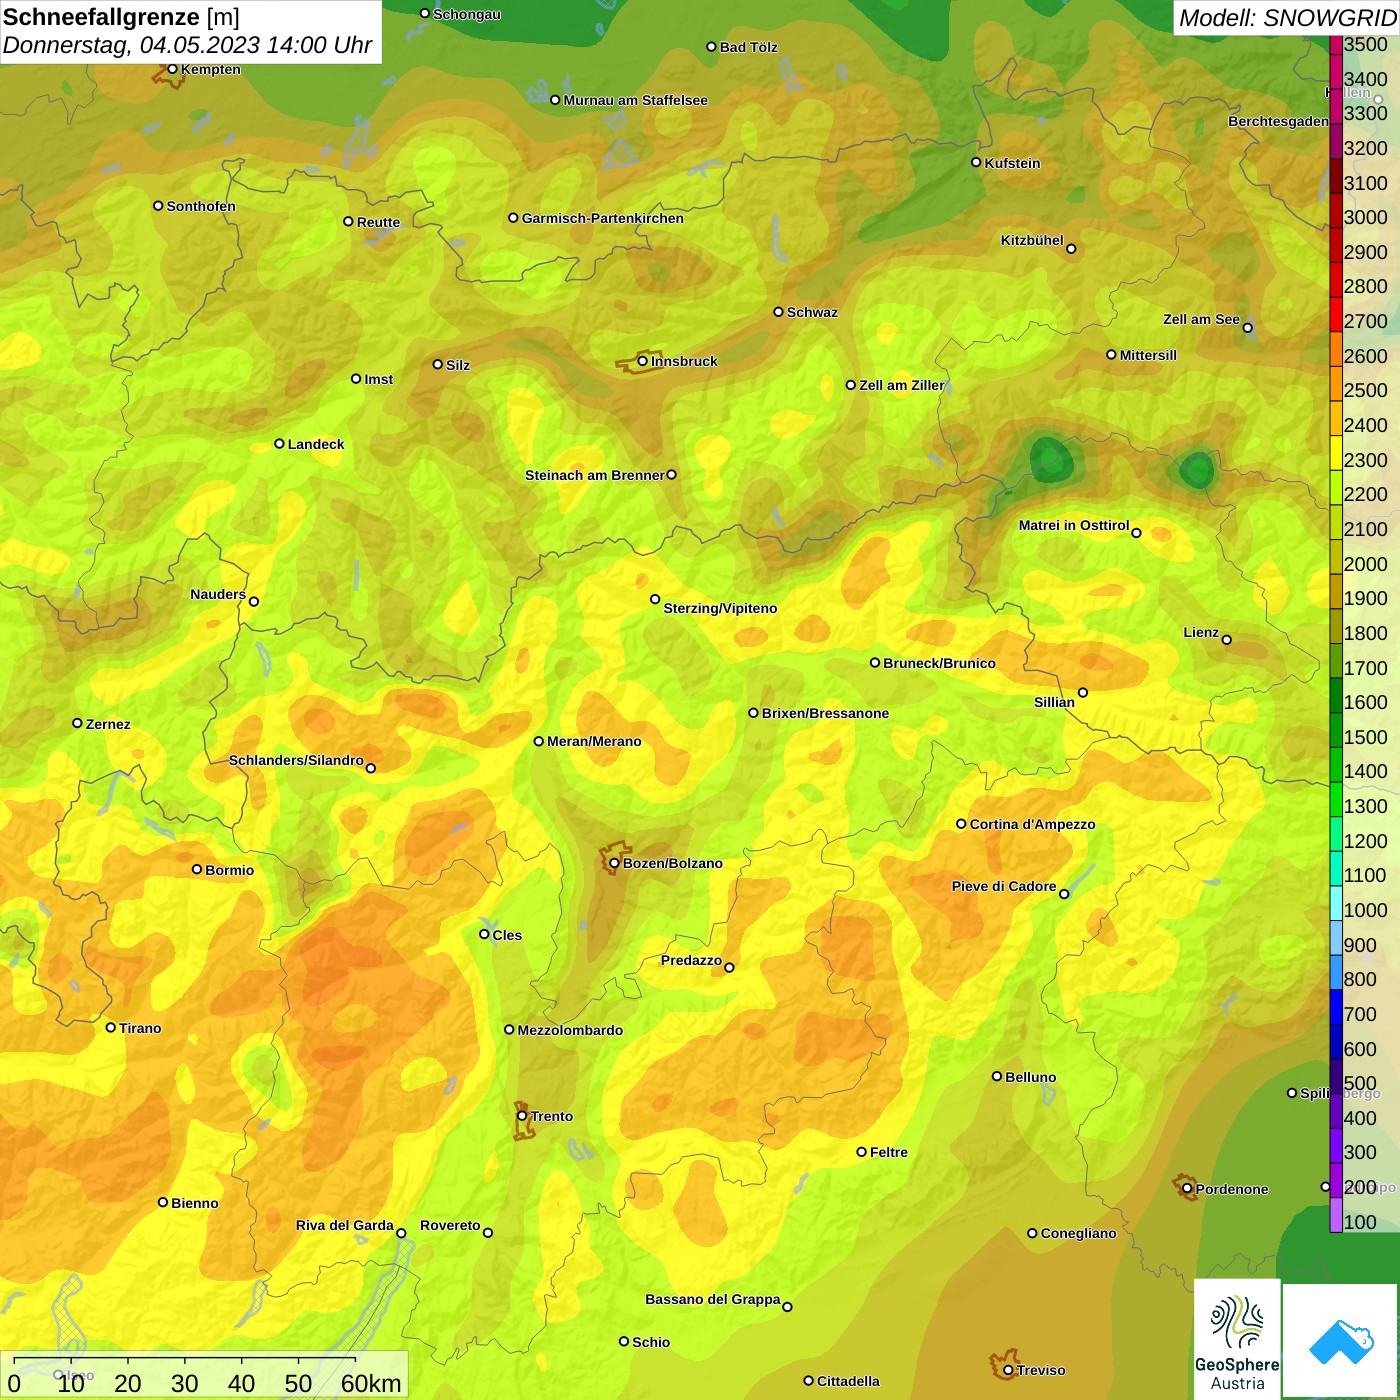Click the Schneefallgrenze [m] title
The image size is (1400, 1400).
point(121,17)
